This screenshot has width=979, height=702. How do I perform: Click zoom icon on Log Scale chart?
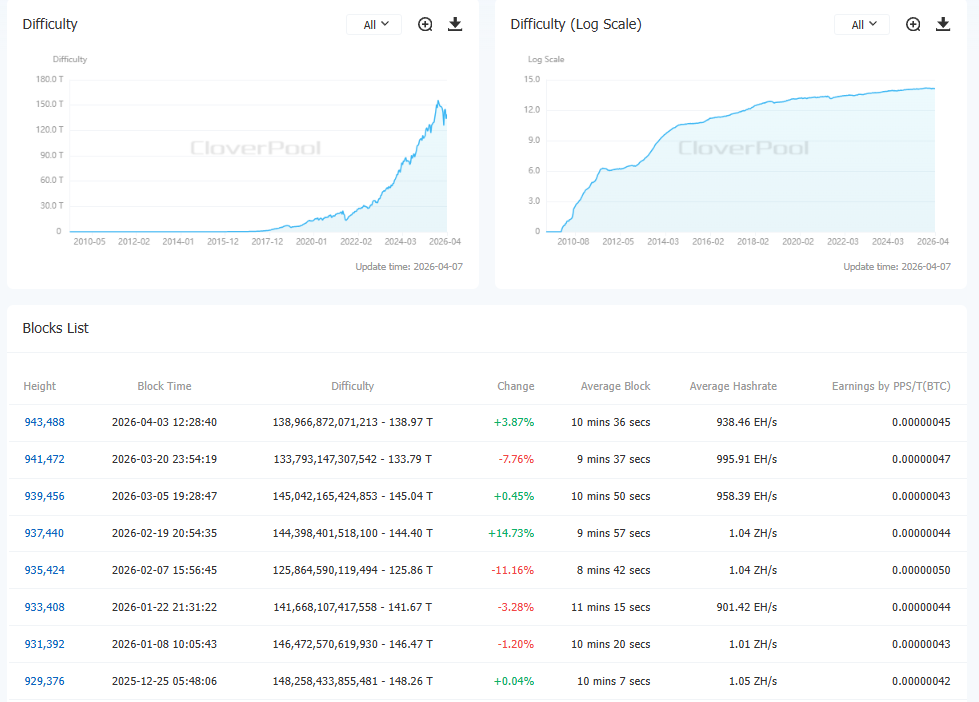913,25
